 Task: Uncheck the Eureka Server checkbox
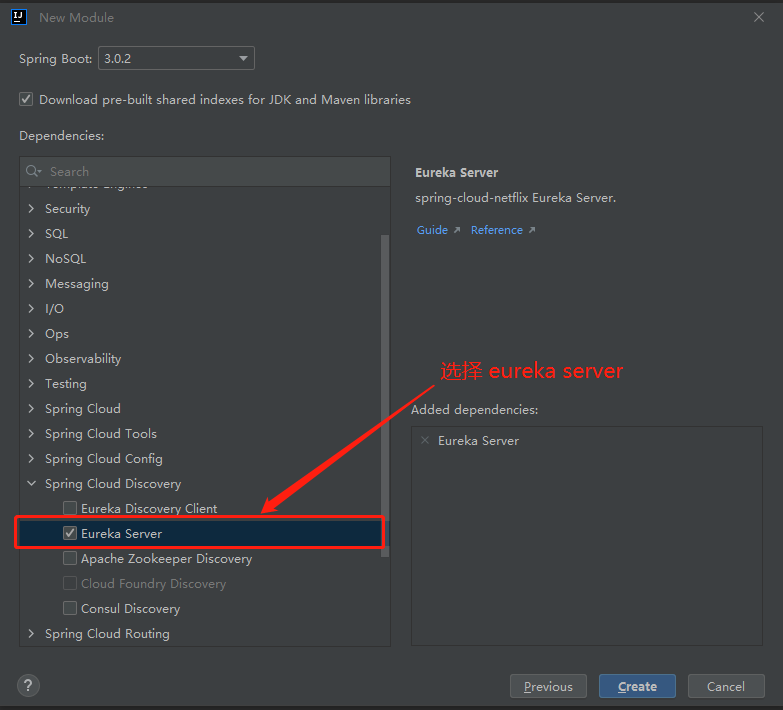tap(70, 533)
